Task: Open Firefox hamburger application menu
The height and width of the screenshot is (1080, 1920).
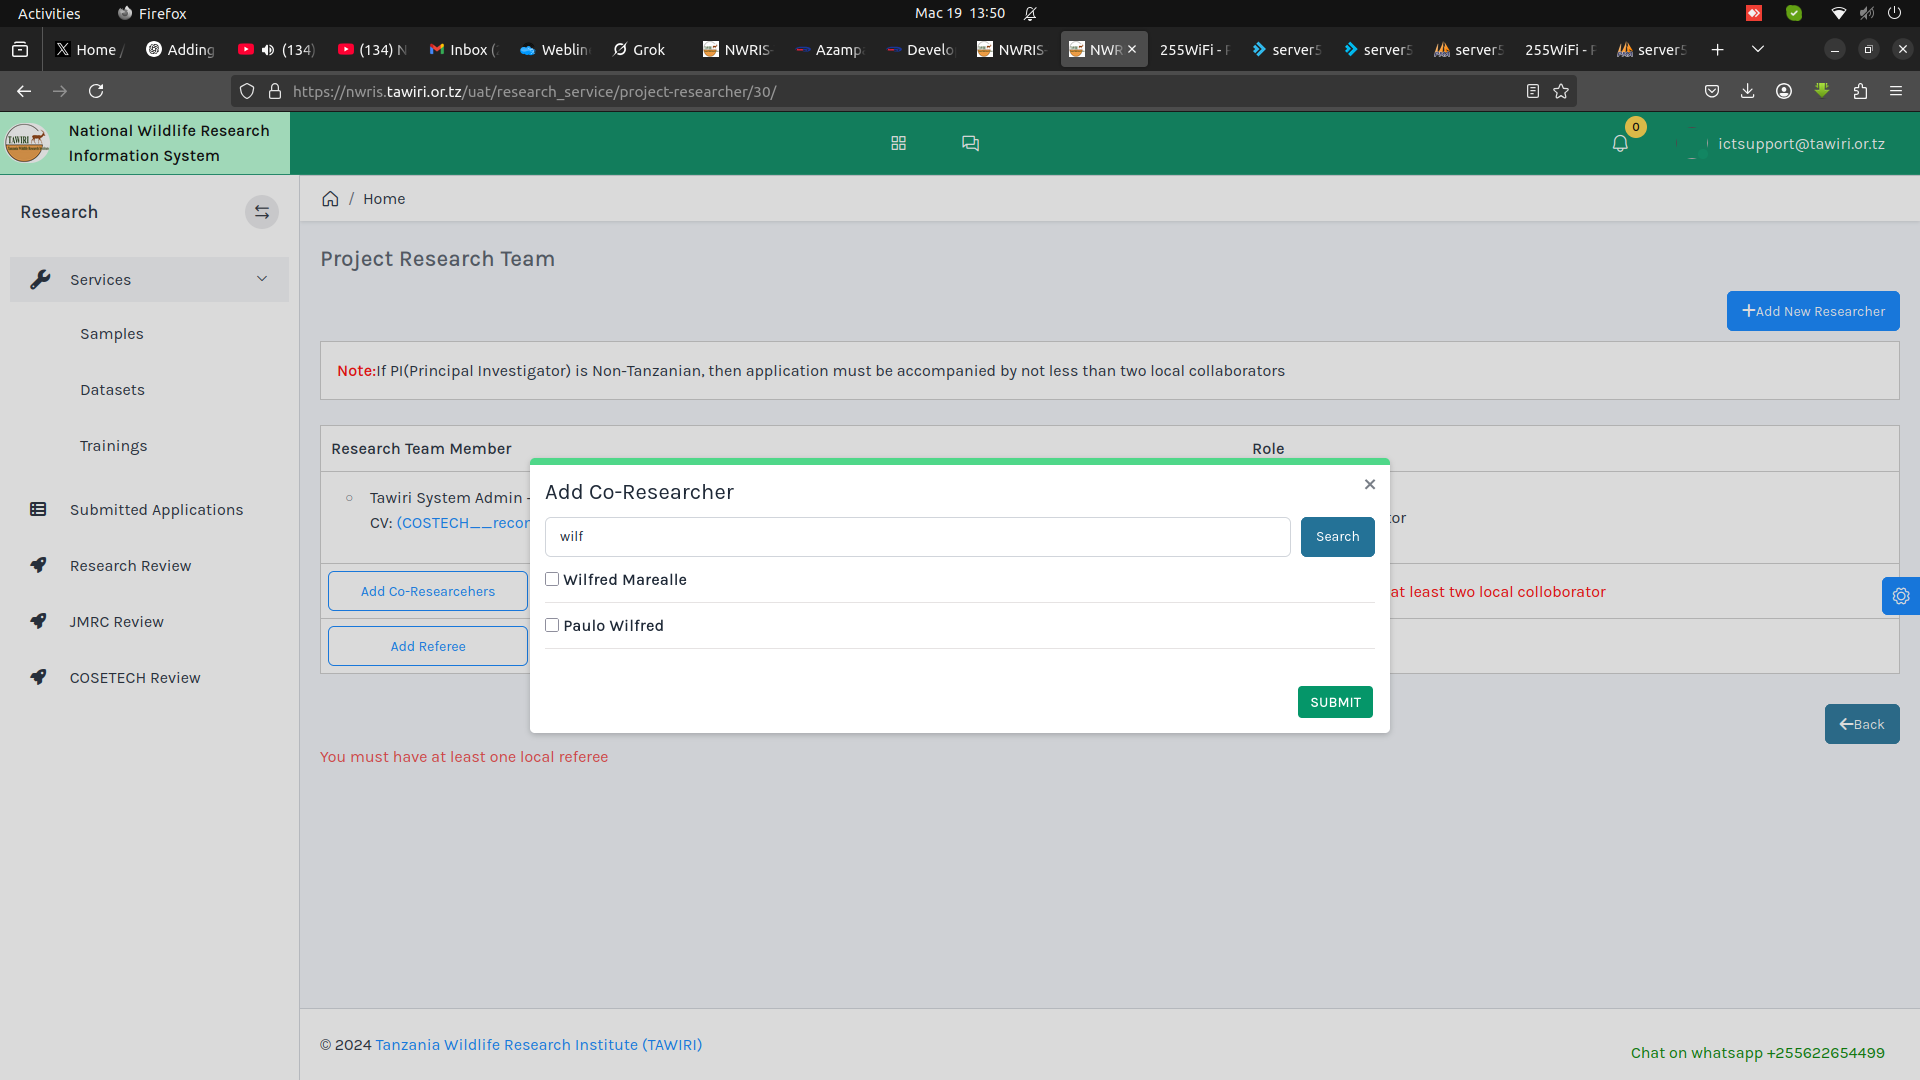Action: [1896, 91]
